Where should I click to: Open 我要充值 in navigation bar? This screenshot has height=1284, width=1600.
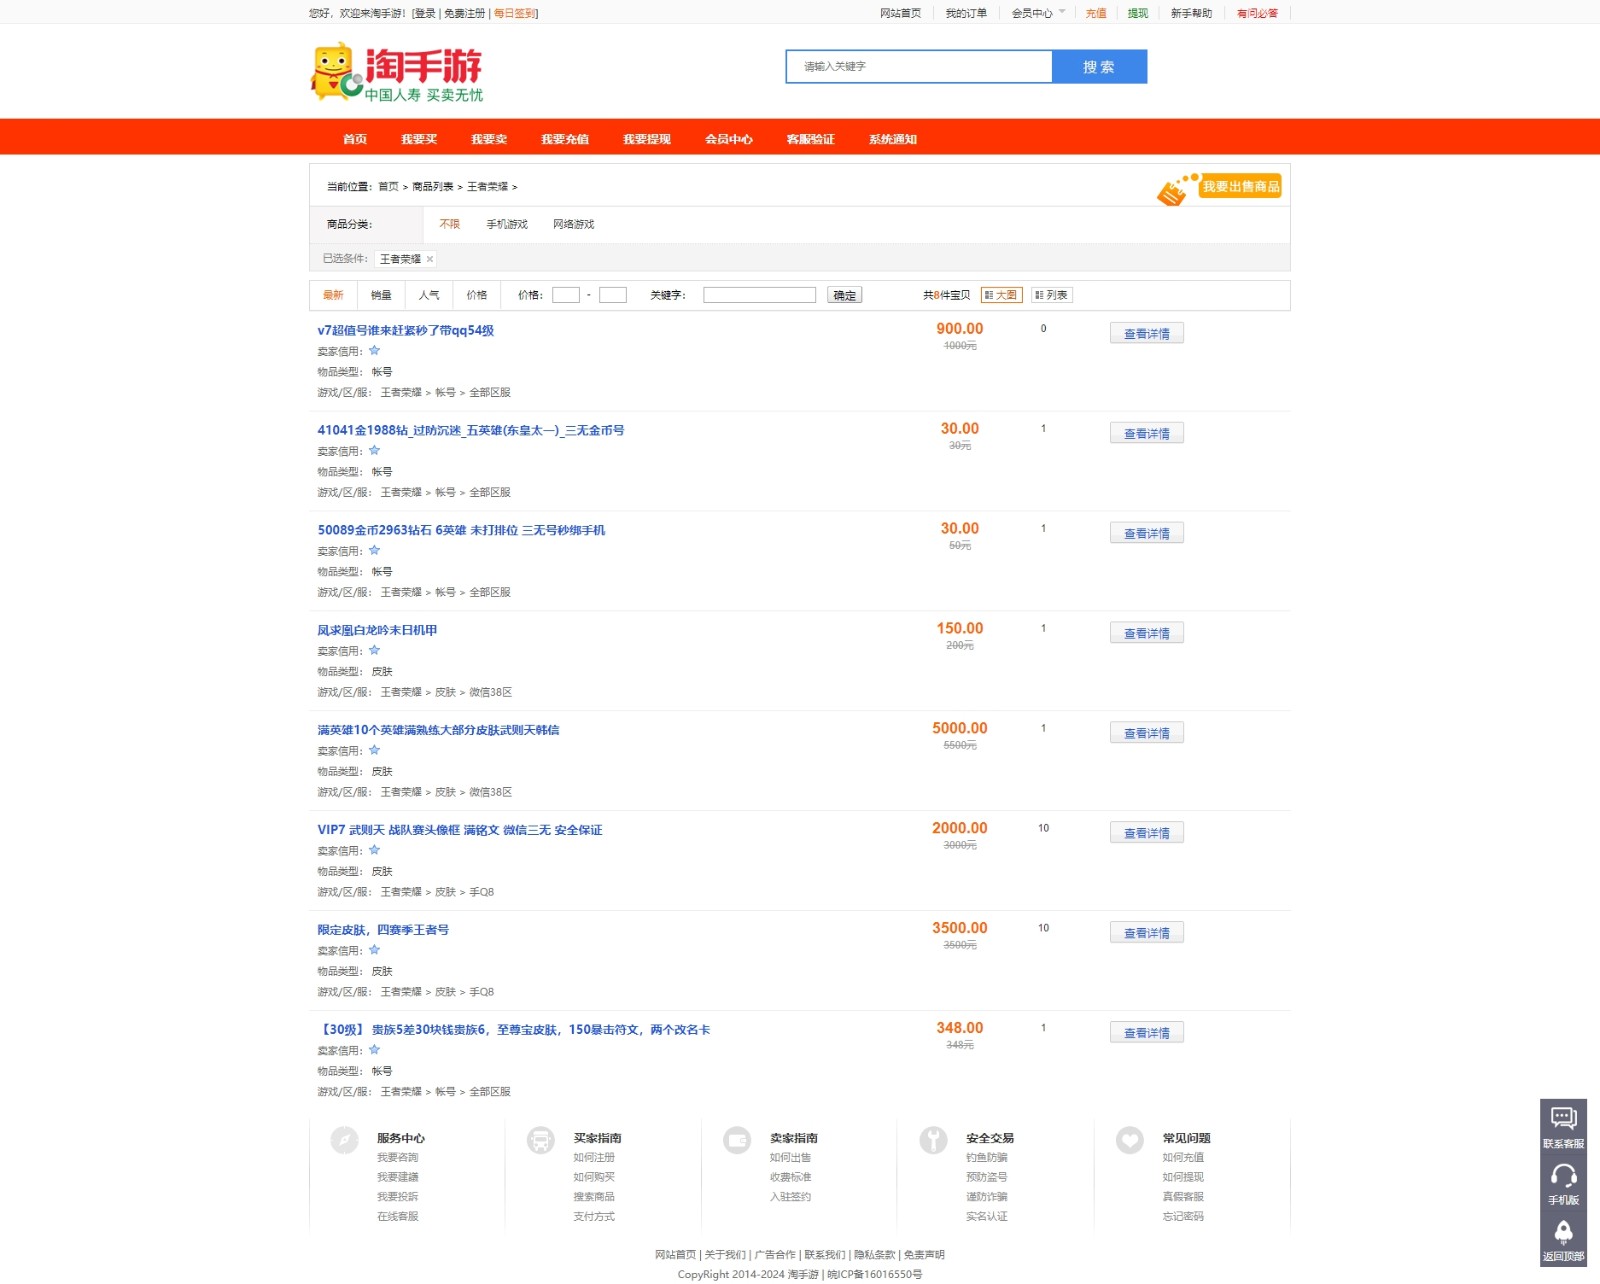(565, 139)
